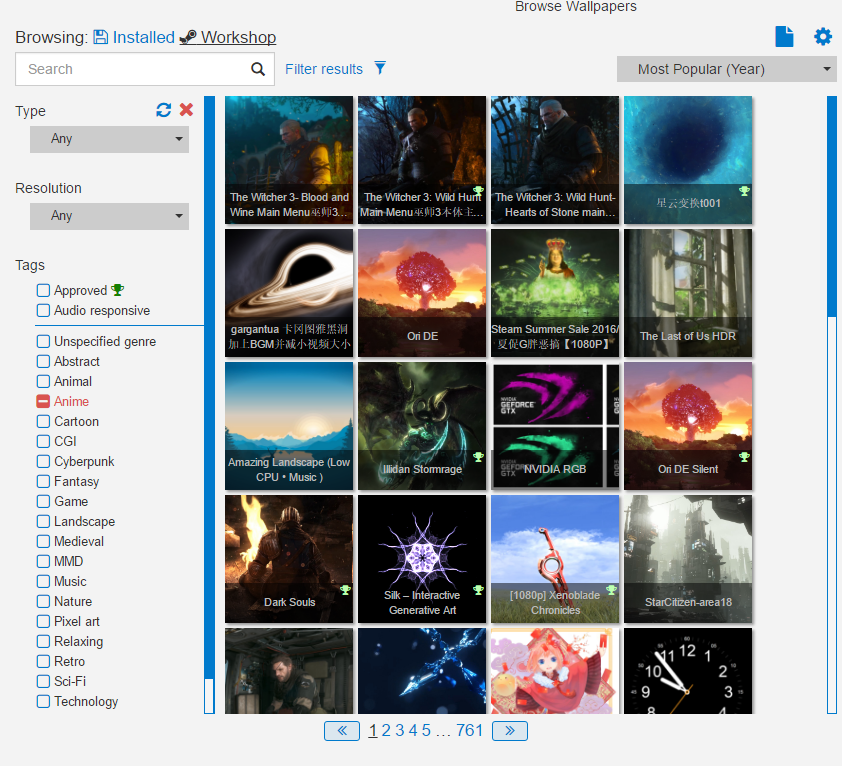Check the Cartoon tag

pos(43,422)
